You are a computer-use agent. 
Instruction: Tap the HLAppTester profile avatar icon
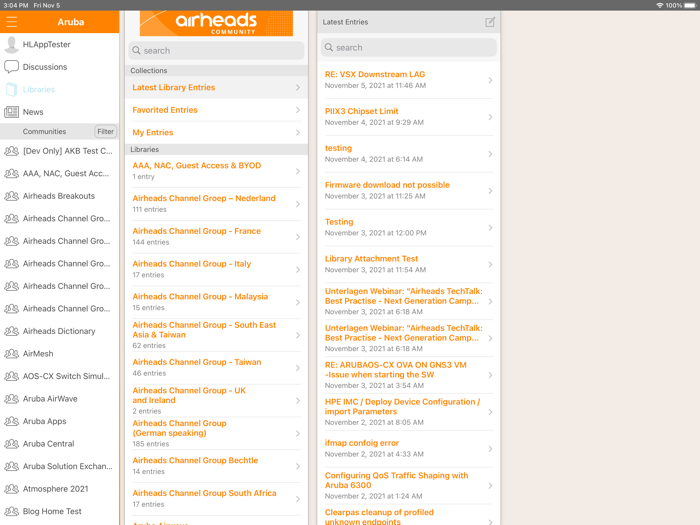(x=12, y=45)
